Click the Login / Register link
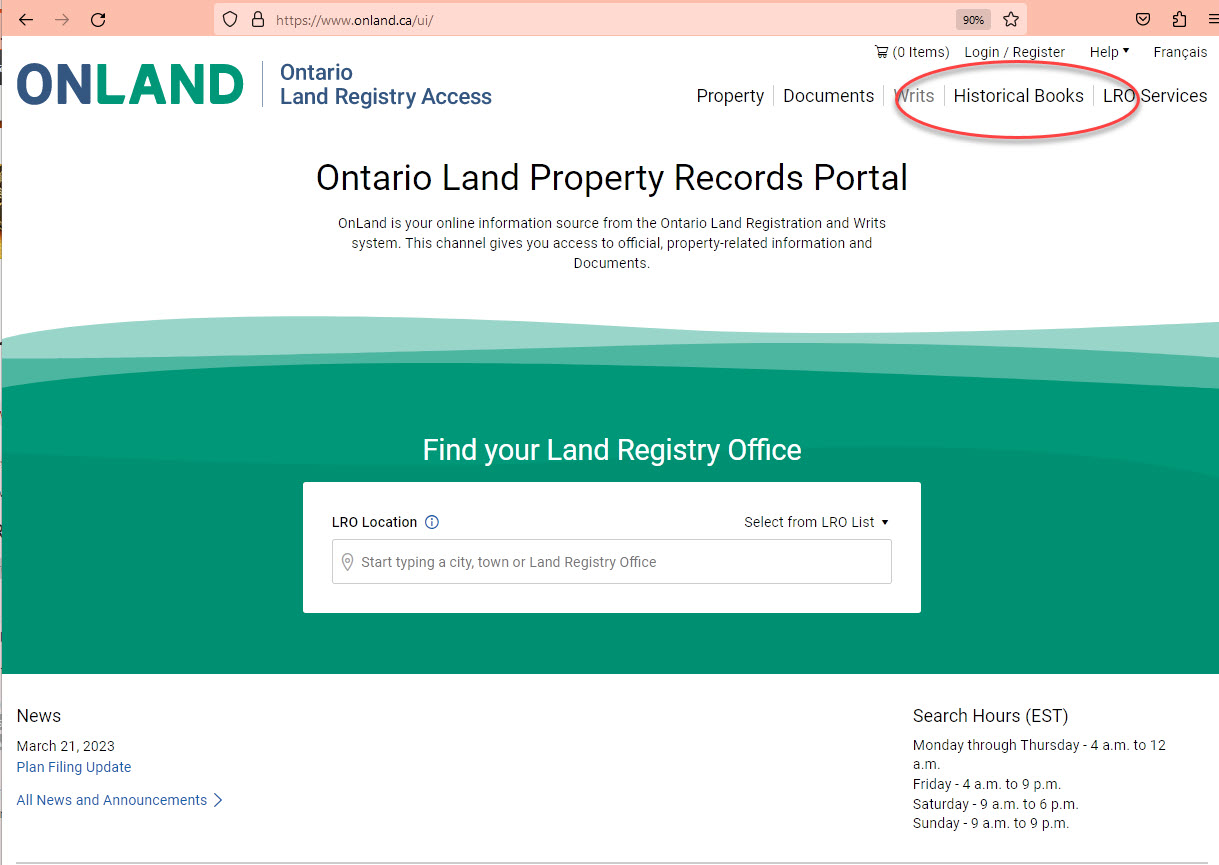 coord(1013,51)
